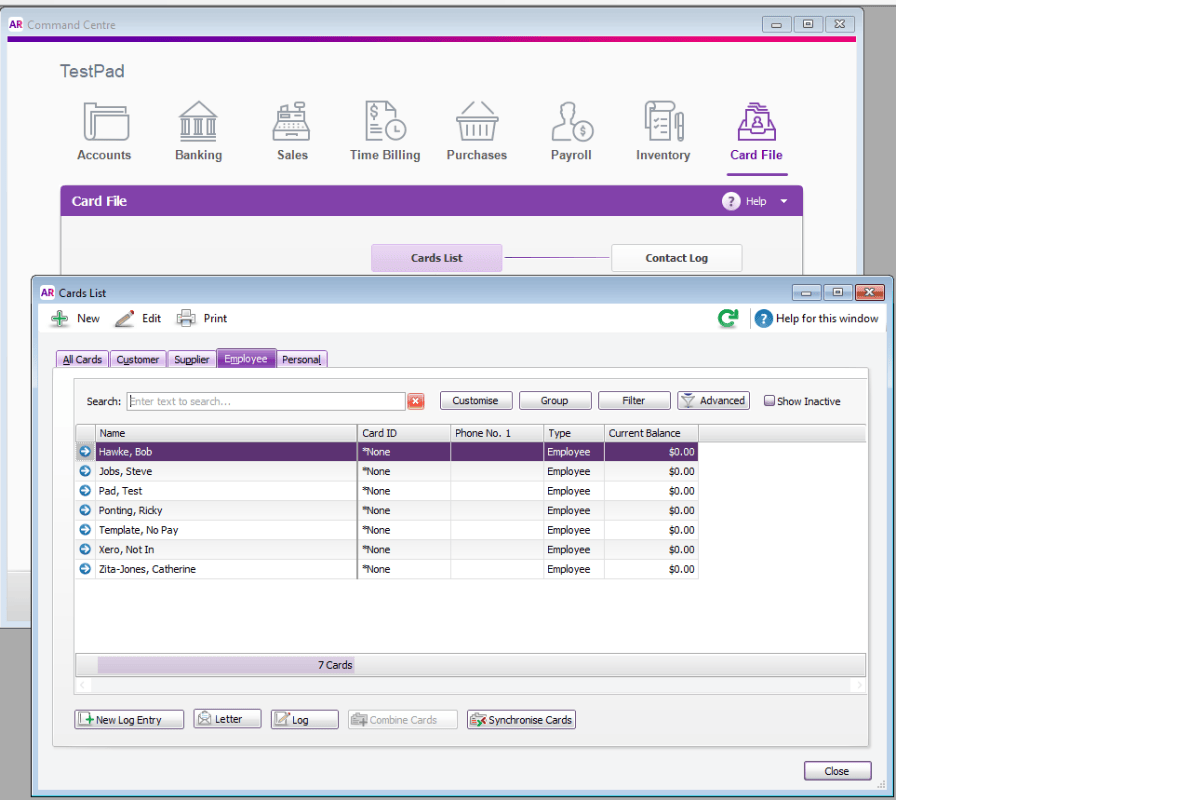Select the Card File icon
Image resolution: width=1200 pixels, height=800 pixels.
tap(756, 130)
